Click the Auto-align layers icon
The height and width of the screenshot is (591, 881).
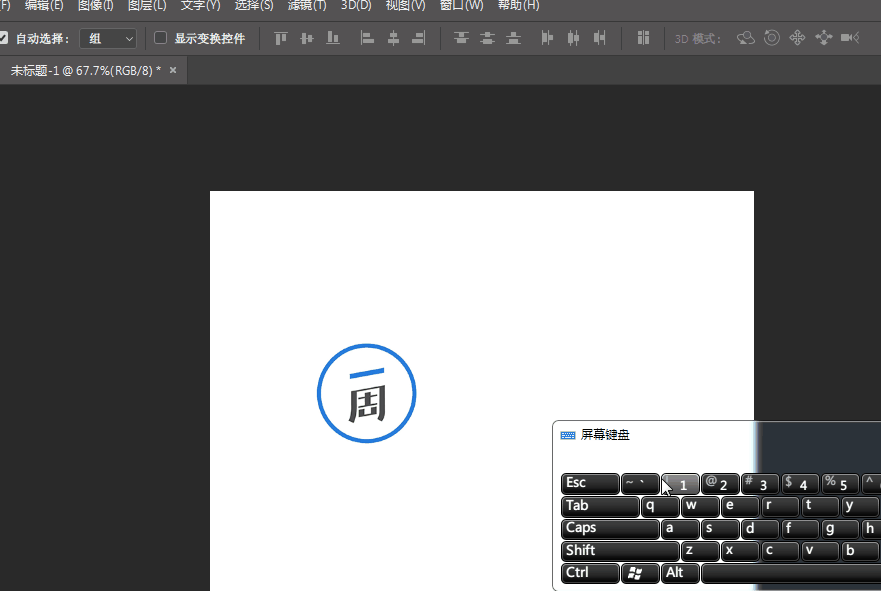(643, 38)
